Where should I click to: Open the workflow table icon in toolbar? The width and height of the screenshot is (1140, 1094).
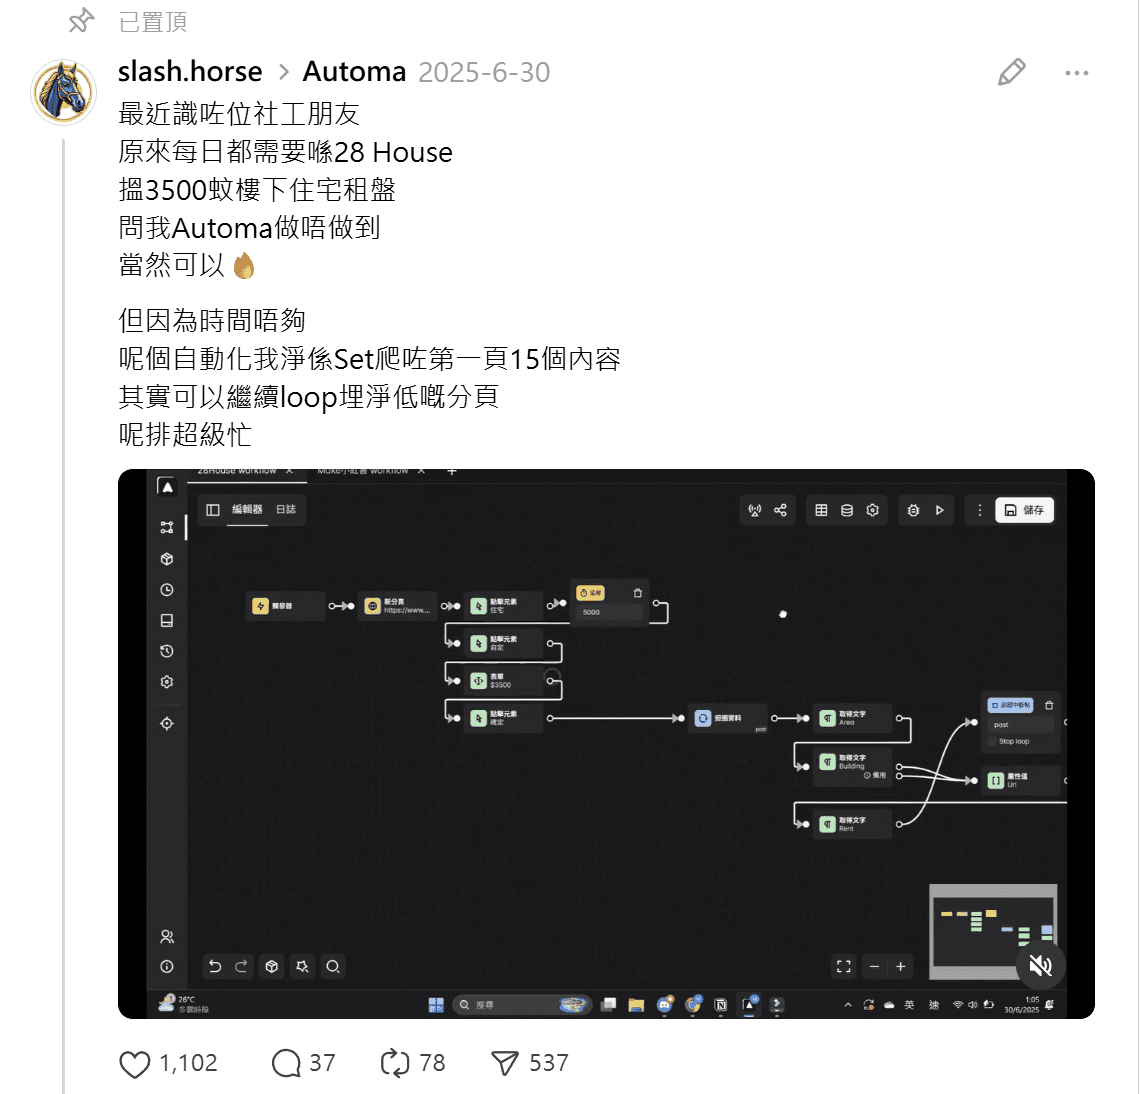[x=821, y=510]
